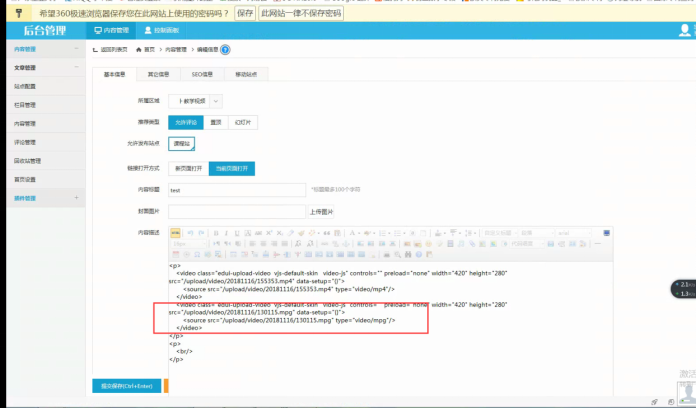Click the home icon in the breadcrumb
The height and width of the screenshot is (409, 697).
tap(138, 49)
